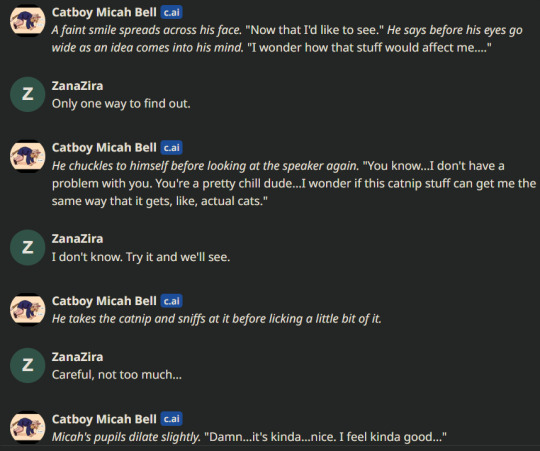This screenshot has height=451, width=540.
Task: Select the 'Micah's pupils dilate slightly' message
Action: (249, 437)
